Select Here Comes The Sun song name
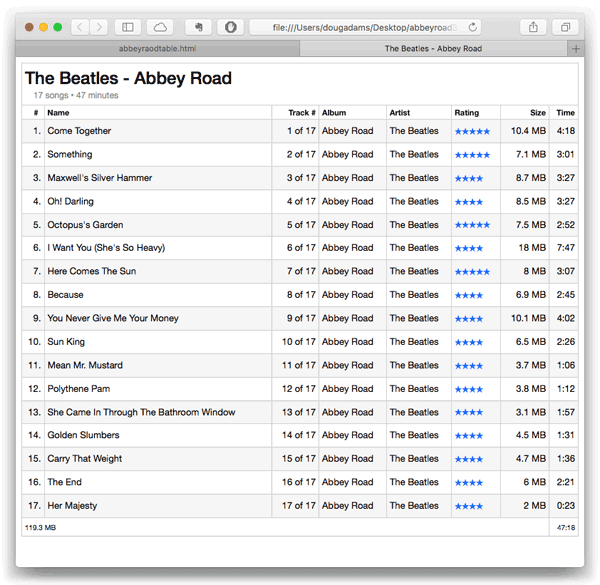The image size is (600, 585). pos(91,271)
